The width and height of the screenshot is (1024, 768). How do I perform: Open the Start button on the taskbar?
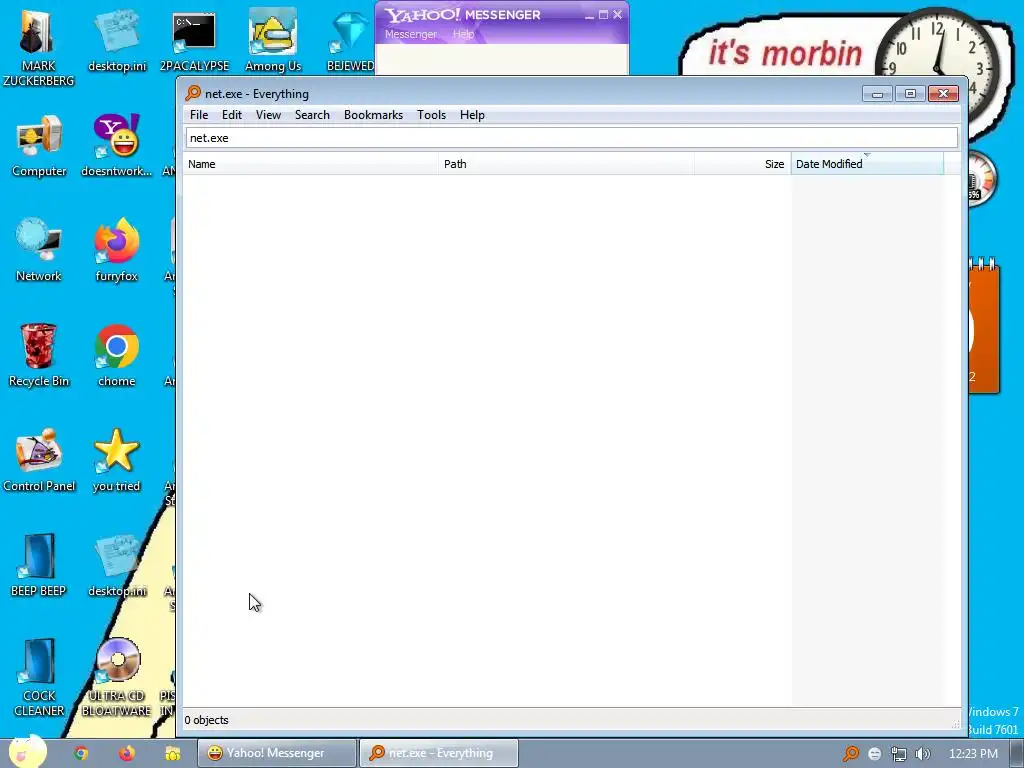[x=27, y=752]
